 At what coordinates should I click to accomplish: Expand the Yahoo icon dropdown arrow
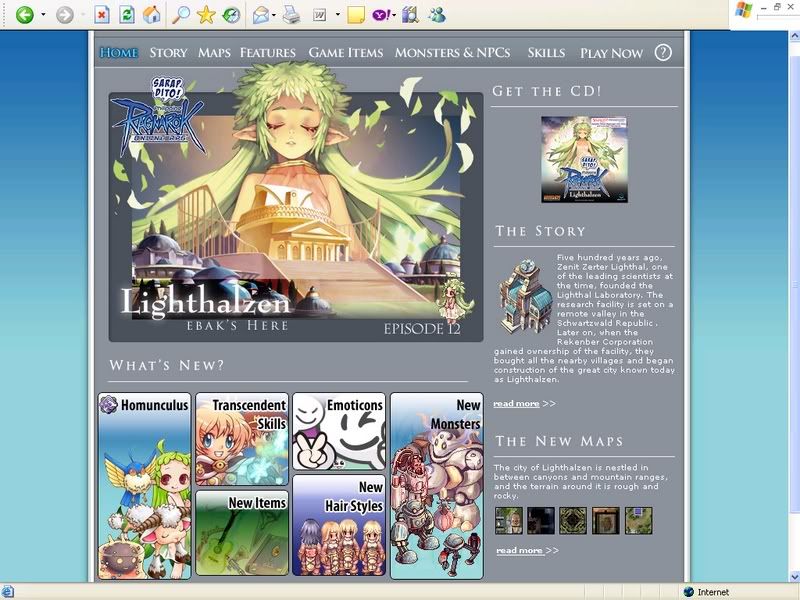(394, 15)
